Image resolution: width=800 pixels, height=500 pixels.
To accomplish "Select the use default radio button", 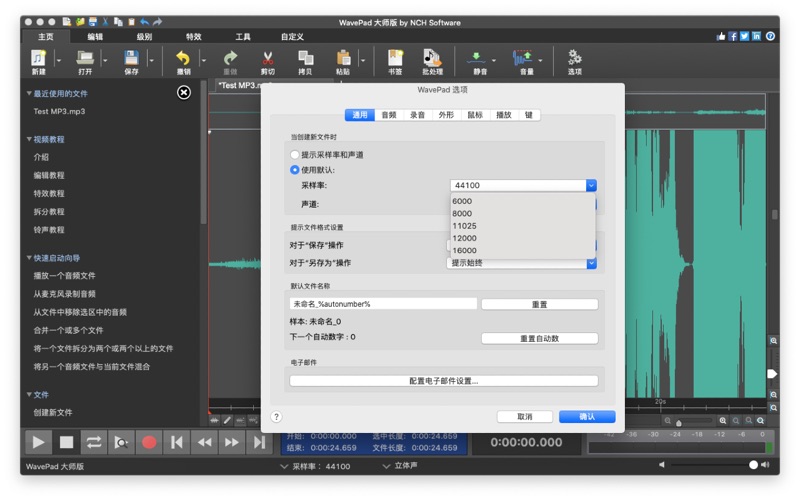I will pos(295,170).
